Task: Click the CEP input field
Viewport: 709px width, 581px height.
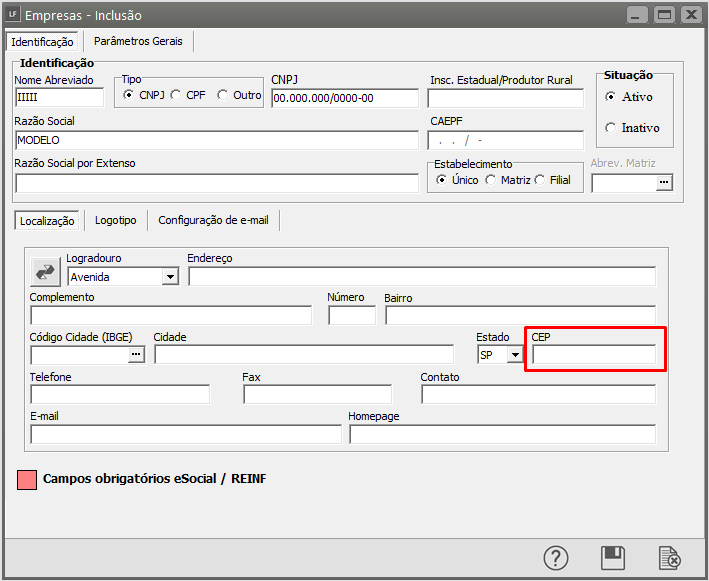Action: (594, 354)
